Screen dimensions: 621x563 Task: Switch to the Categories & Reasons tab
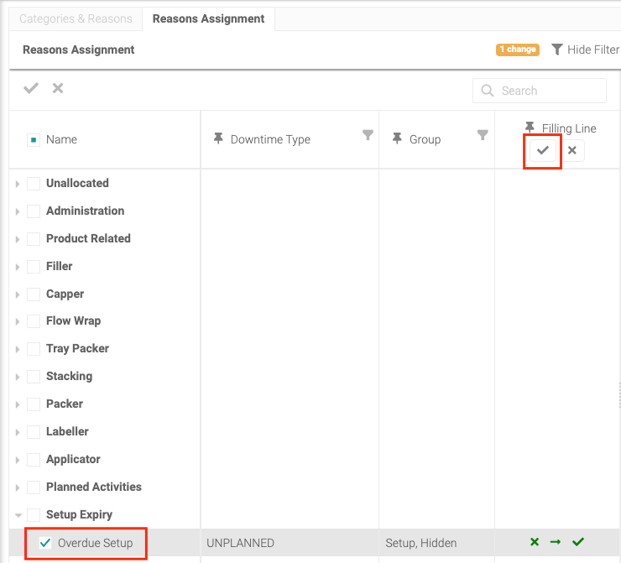tap(75, 19)
